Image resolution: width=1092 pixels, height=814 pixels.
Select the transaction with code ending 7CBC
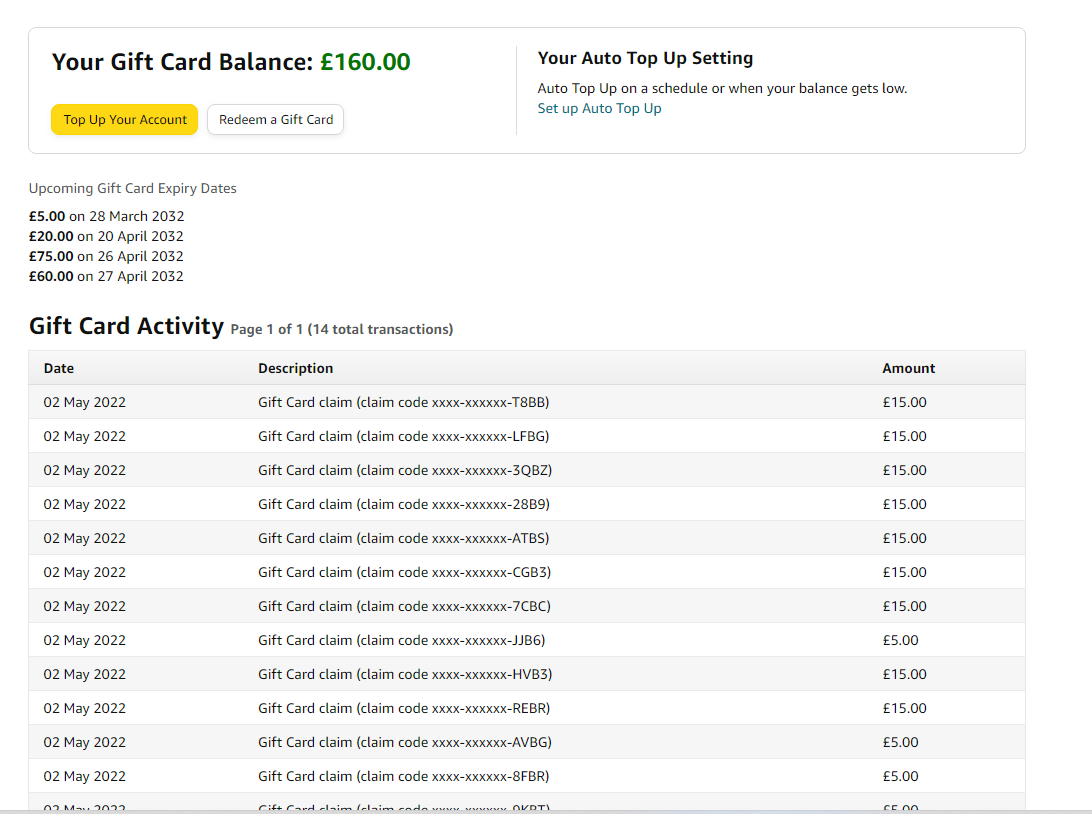point(404,606)
